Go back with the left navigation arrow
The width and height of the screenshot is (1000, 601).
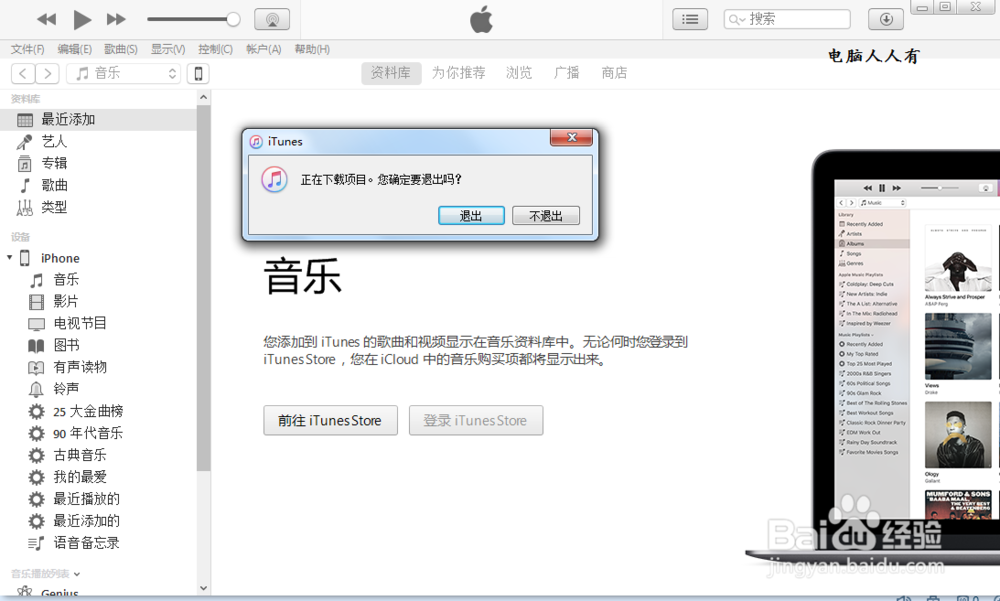(23, 73)
